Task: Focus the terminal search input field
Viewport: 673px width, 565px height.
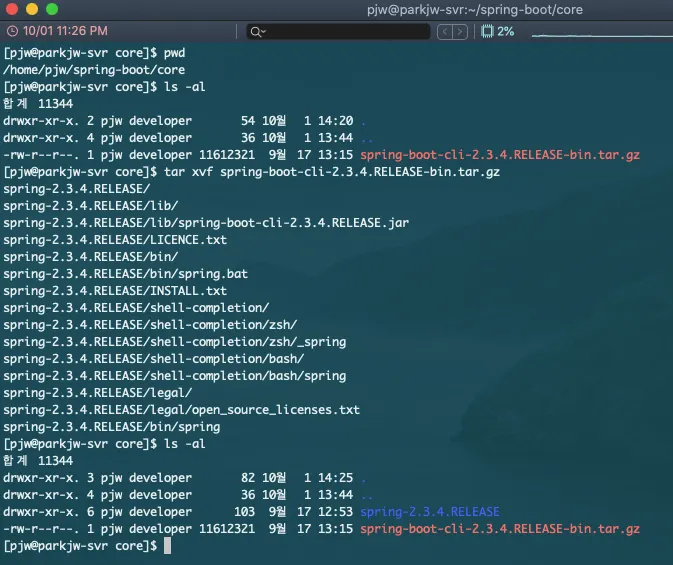Action: (x=338, y=31)
